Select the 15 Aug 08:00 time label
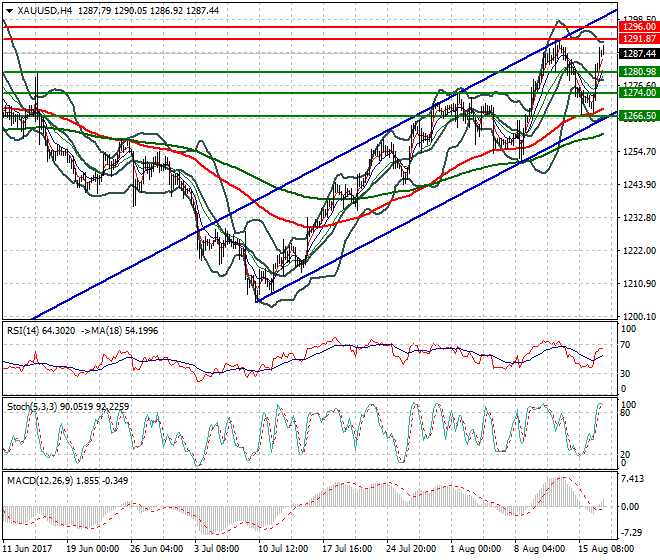660x560 pixels. [606, 549]
